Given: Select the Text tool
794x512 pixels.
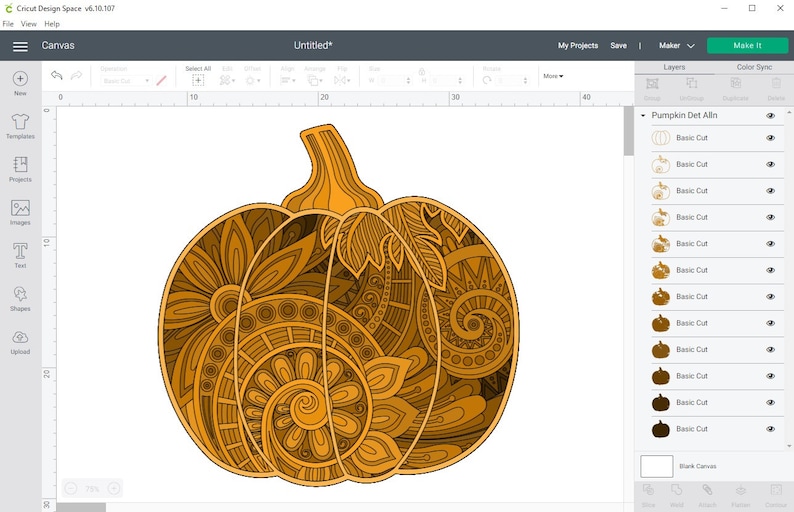Looking at the screenshot, I should pos(20,255).
